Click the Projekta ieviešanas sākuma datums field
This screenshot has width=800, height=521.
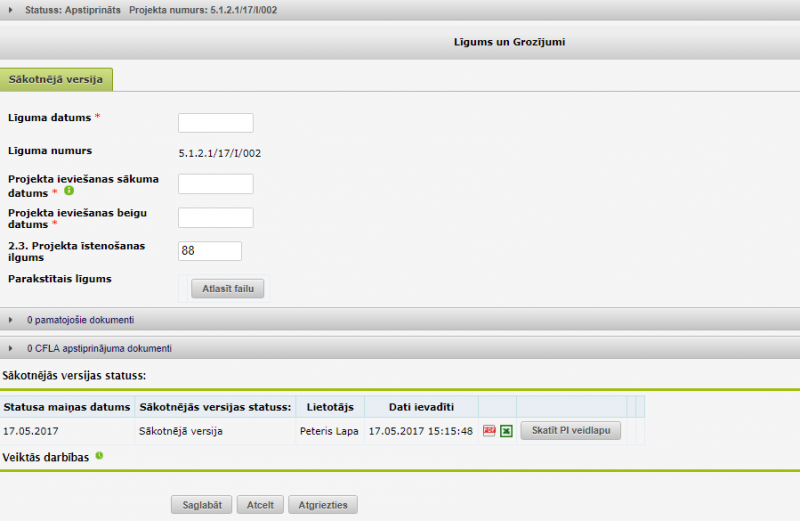pos(215,184)
